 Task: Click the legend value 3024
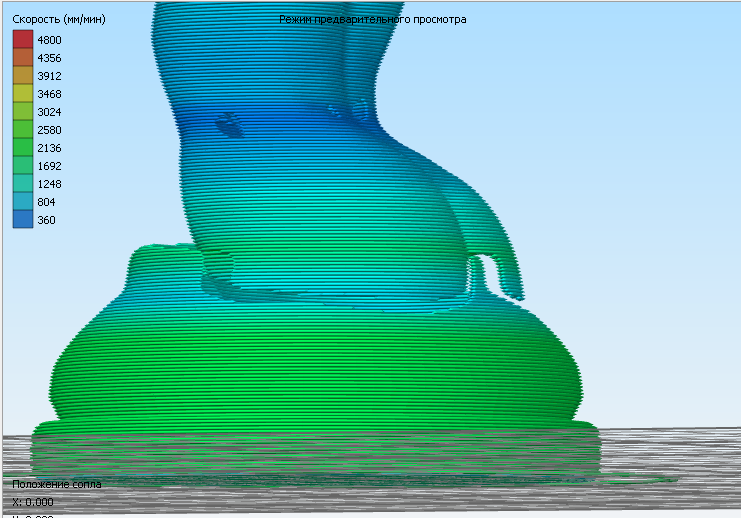coord(49,112)
